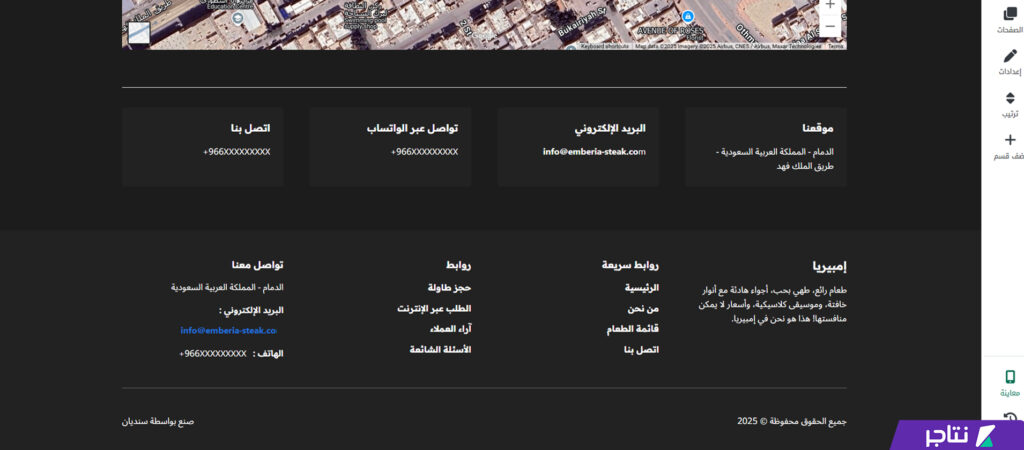Select the اتصل بنا card phone number
This screenshot has height=450, width=1024.
(x=236, y=152)
